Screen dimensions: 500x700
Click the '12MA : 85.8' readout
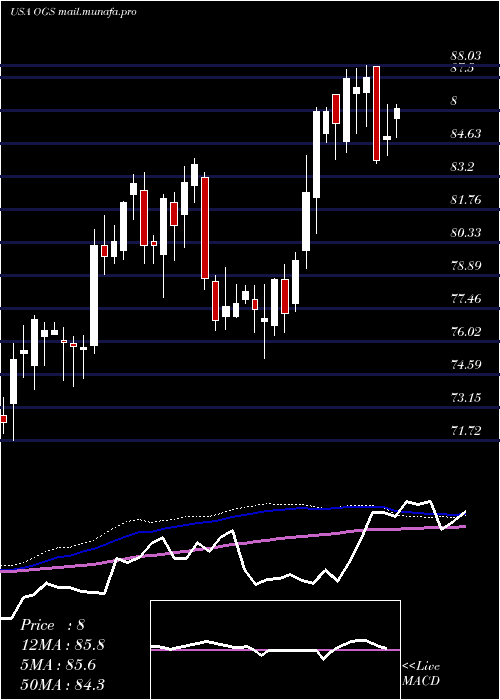pyautogui.click(x=62, y=645)
